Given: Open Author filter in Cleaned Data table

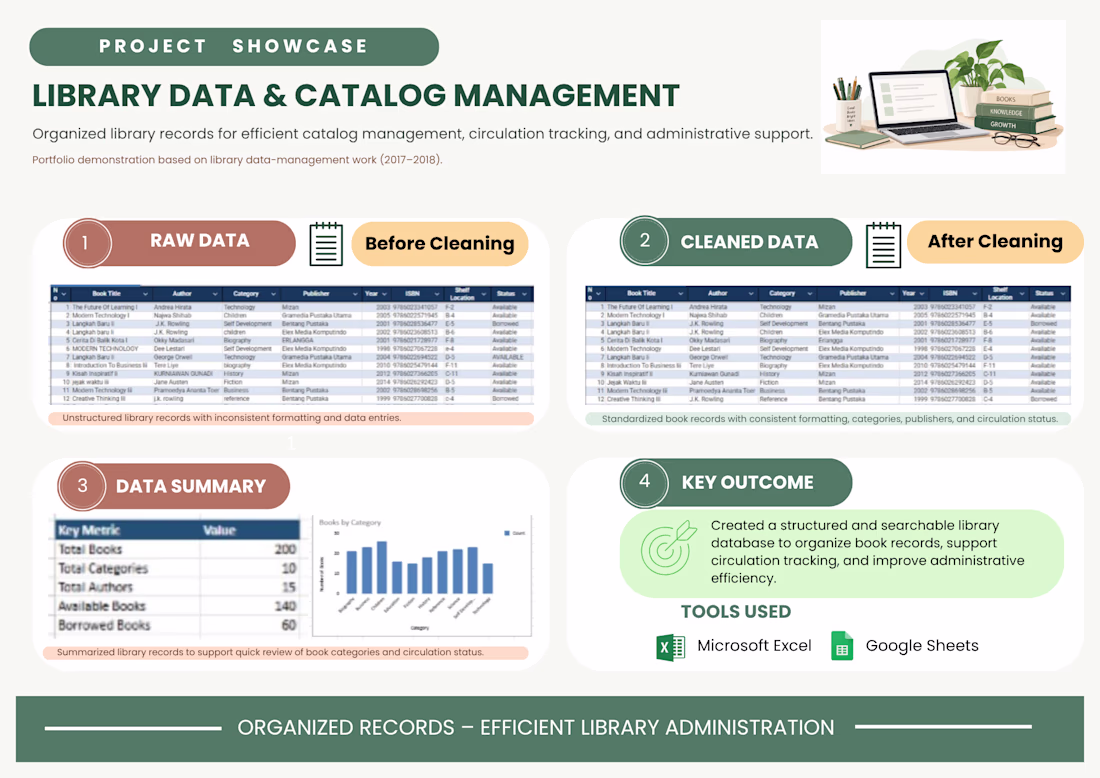Looking at the screenshot, I should pos(751,293).
